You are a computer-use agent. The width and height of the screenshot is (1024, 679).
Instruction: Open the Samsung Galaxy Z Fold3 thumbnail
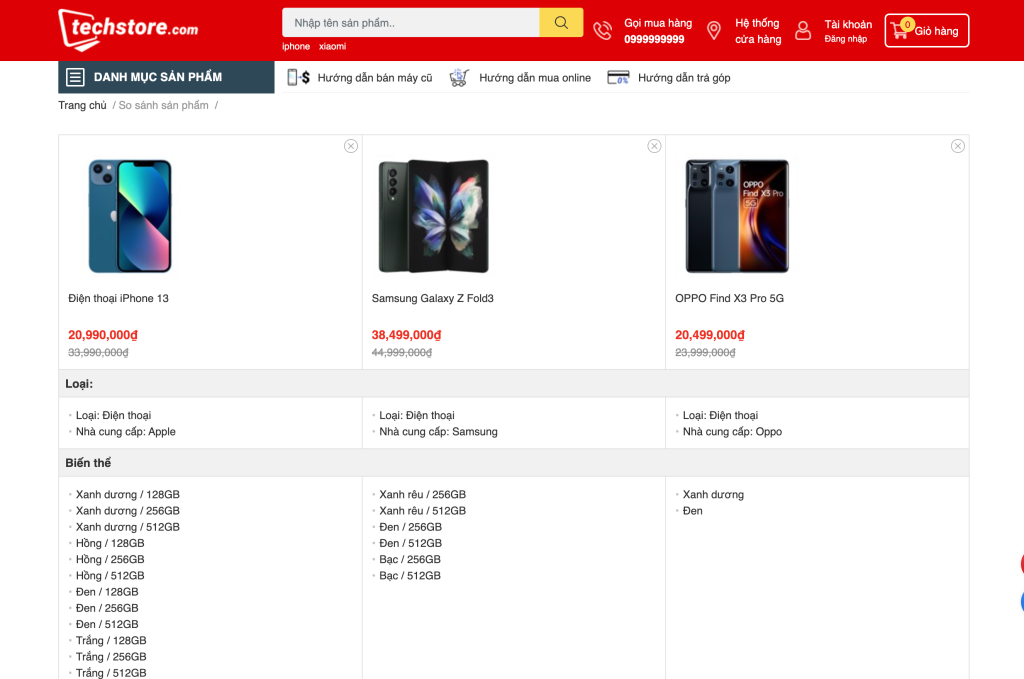coord(433,216)
